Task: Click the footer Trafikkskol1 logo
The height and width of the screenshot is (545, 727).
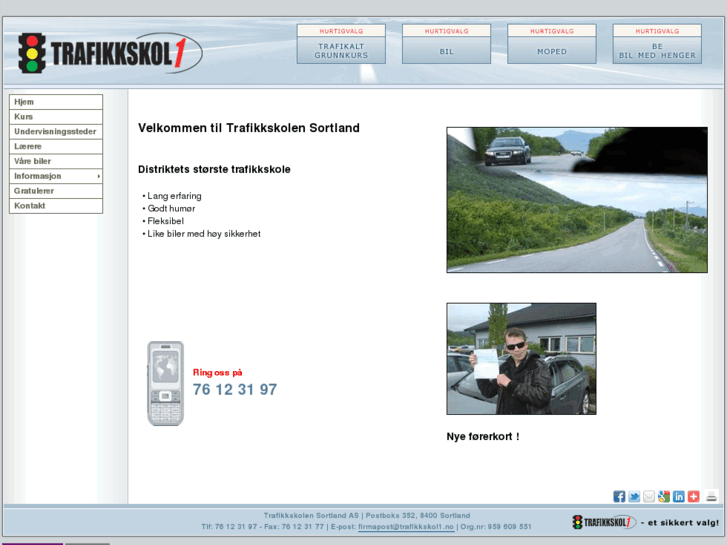Action: coord(604,522)
